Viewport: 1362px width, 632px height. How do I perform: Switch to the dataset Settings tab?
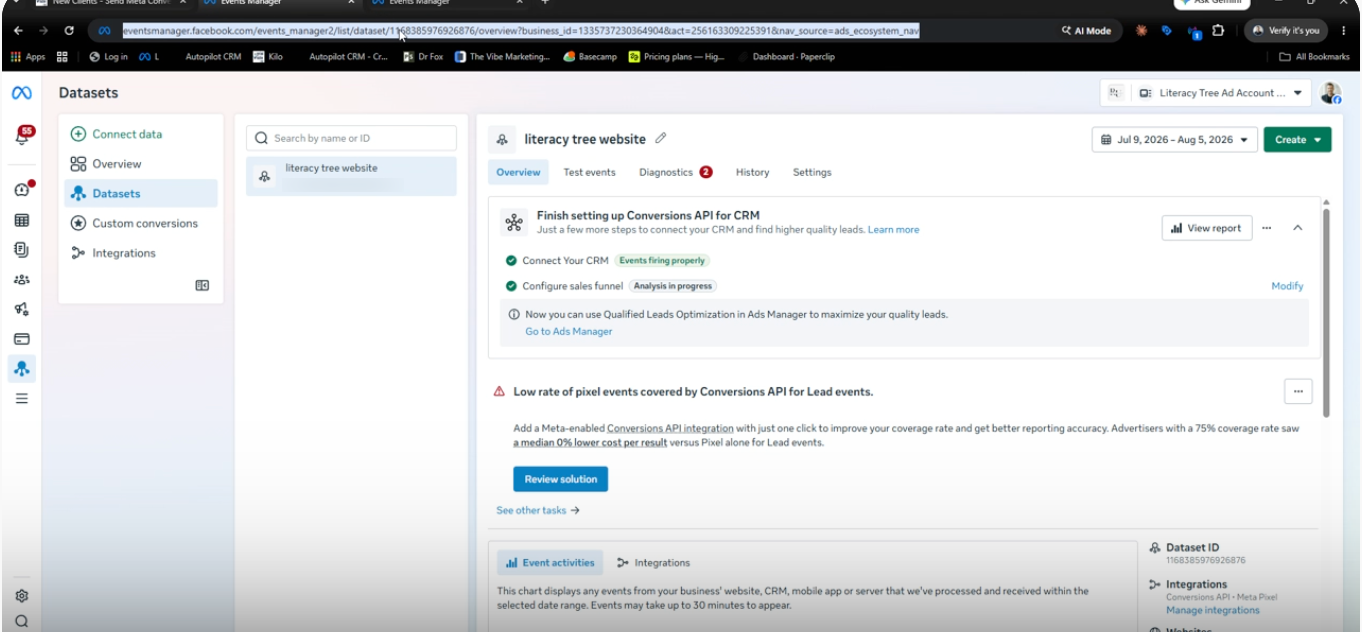point(812,172)
